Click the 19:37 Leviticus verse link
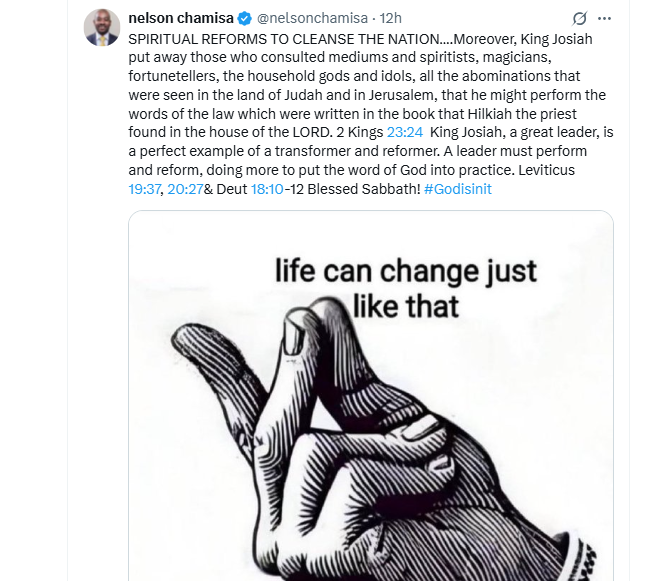Viewport: 654px width, 581px height. point(146,189)
